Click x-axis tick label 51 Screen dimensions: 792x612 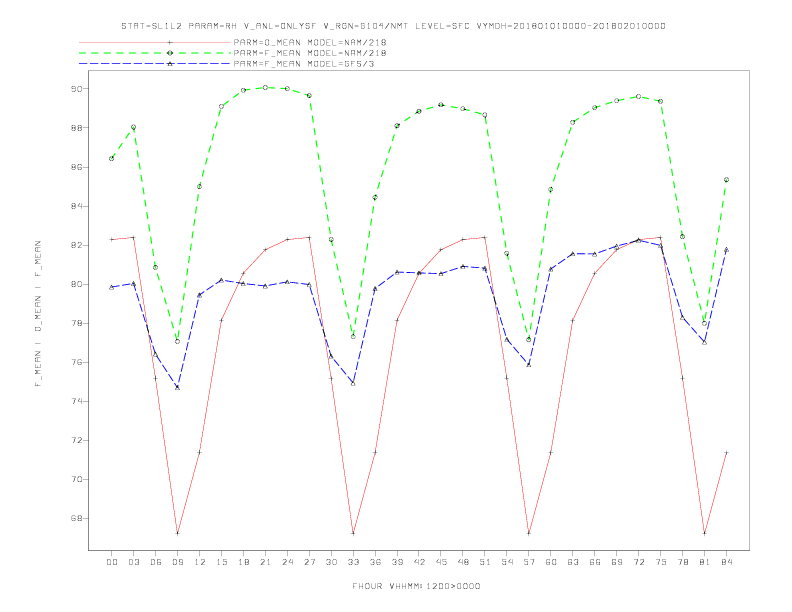(485, 562)
